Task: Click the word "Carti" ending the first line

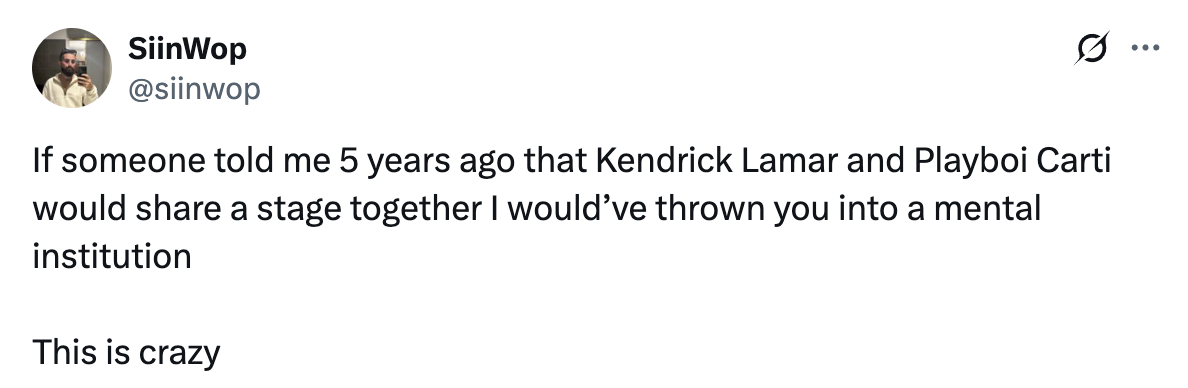Action: point(1074,161)
